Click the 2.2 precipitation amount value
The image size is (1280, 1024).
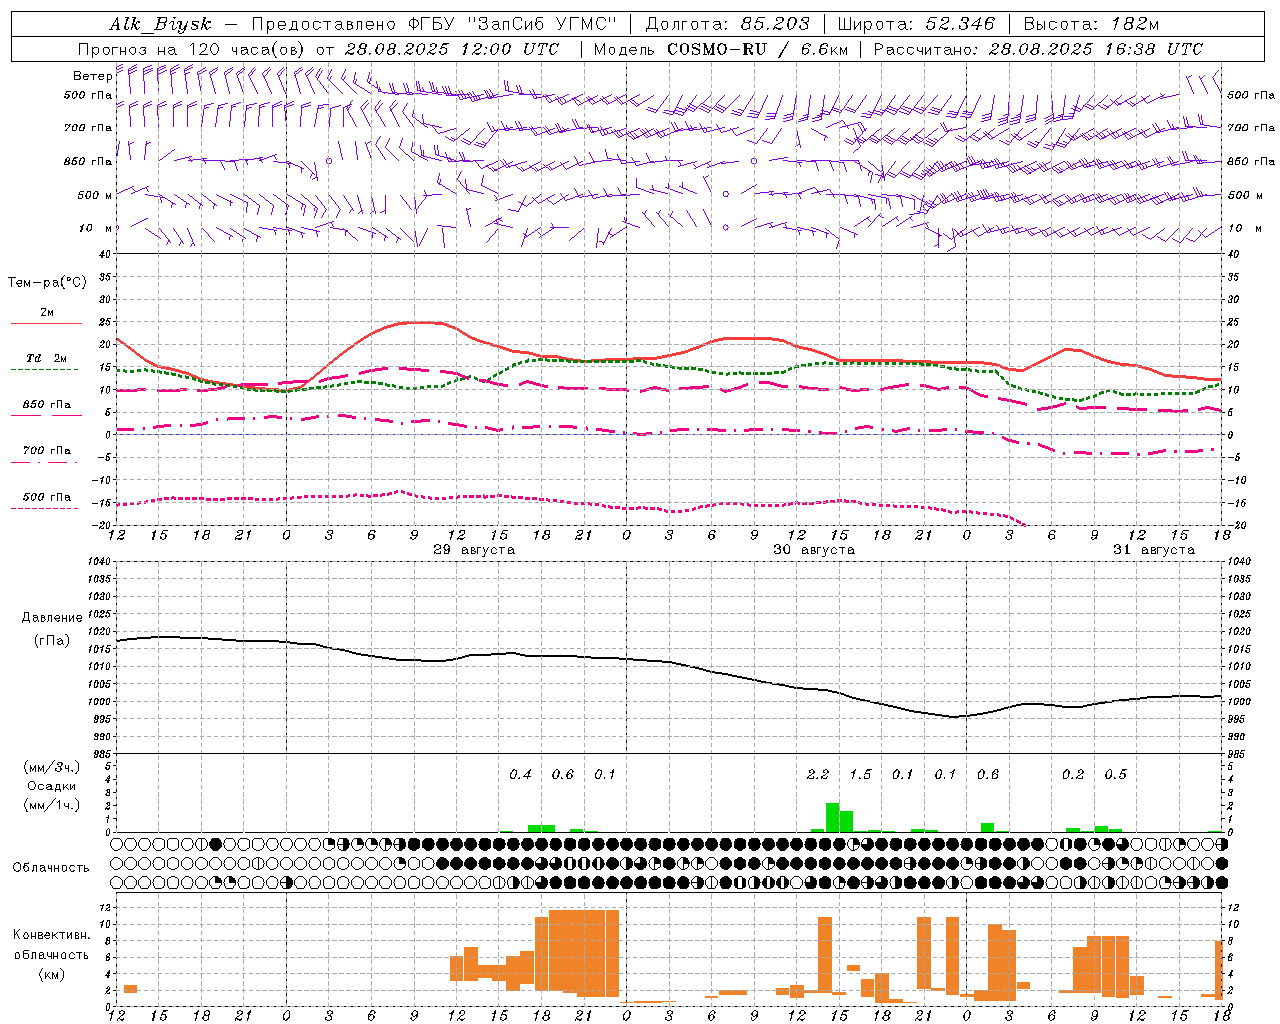point(818,774)
